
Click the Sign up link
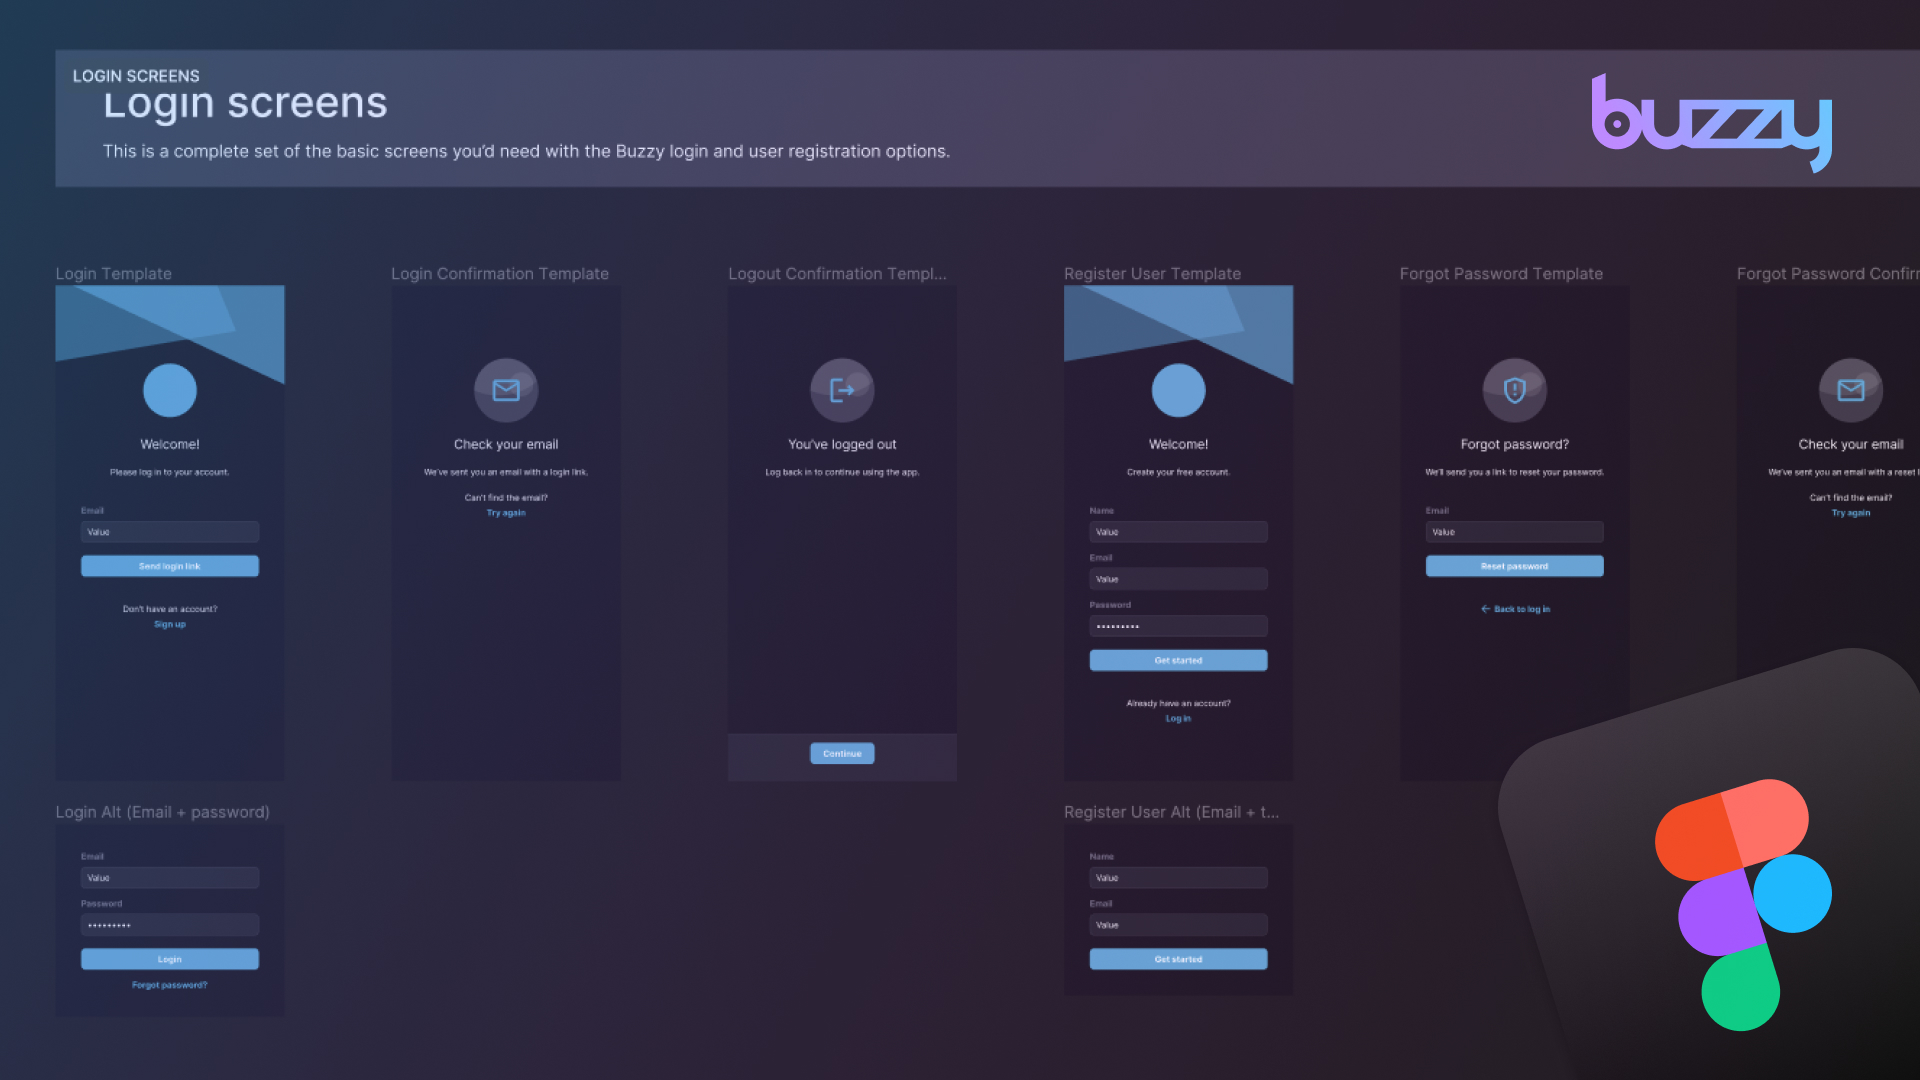click(x=170, y=624)
